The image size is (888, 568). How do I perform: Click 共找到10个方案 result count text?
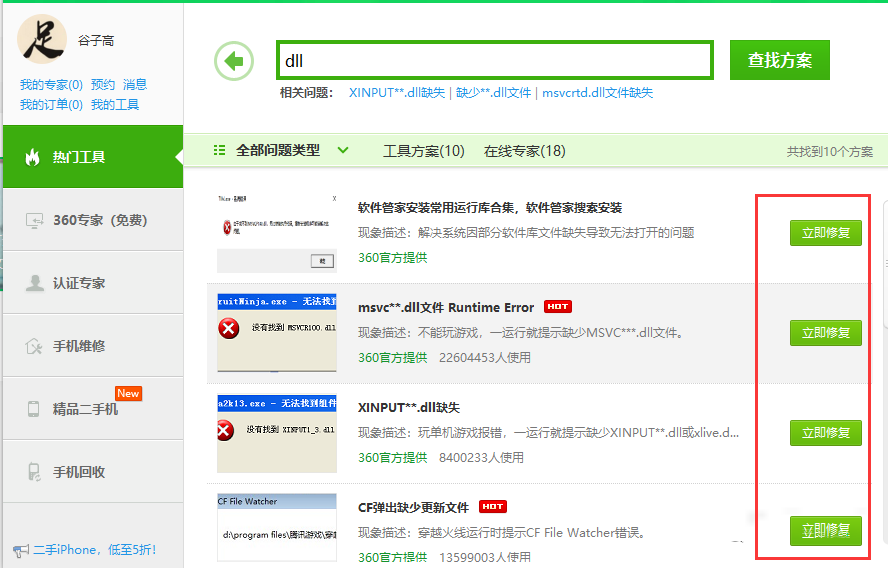point(830,152)
